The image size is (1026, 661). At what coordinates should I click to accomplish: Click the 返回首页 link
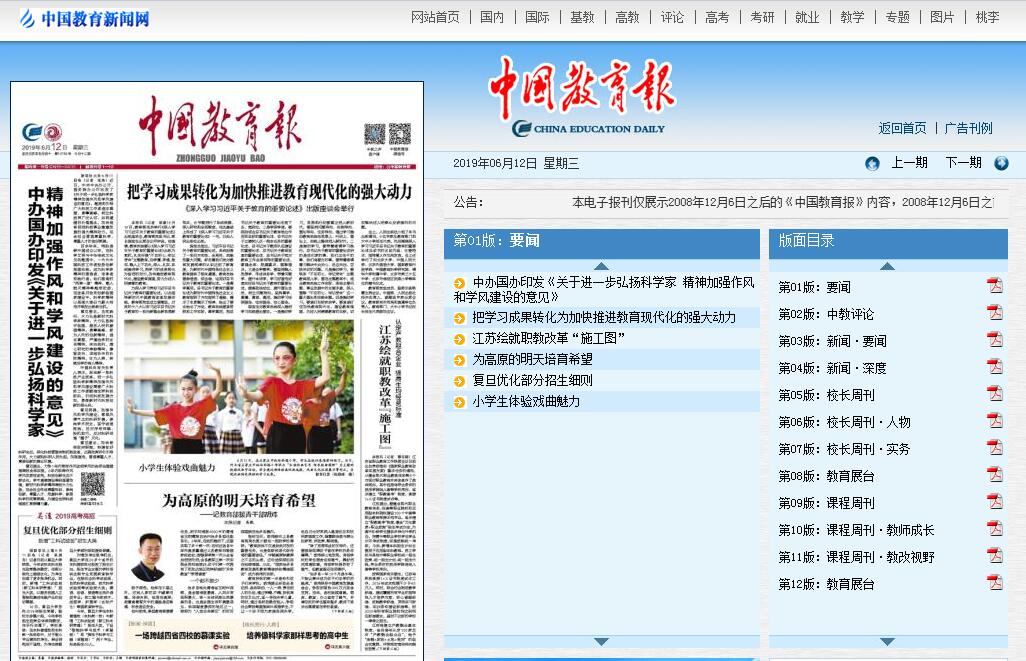point(902,128)
